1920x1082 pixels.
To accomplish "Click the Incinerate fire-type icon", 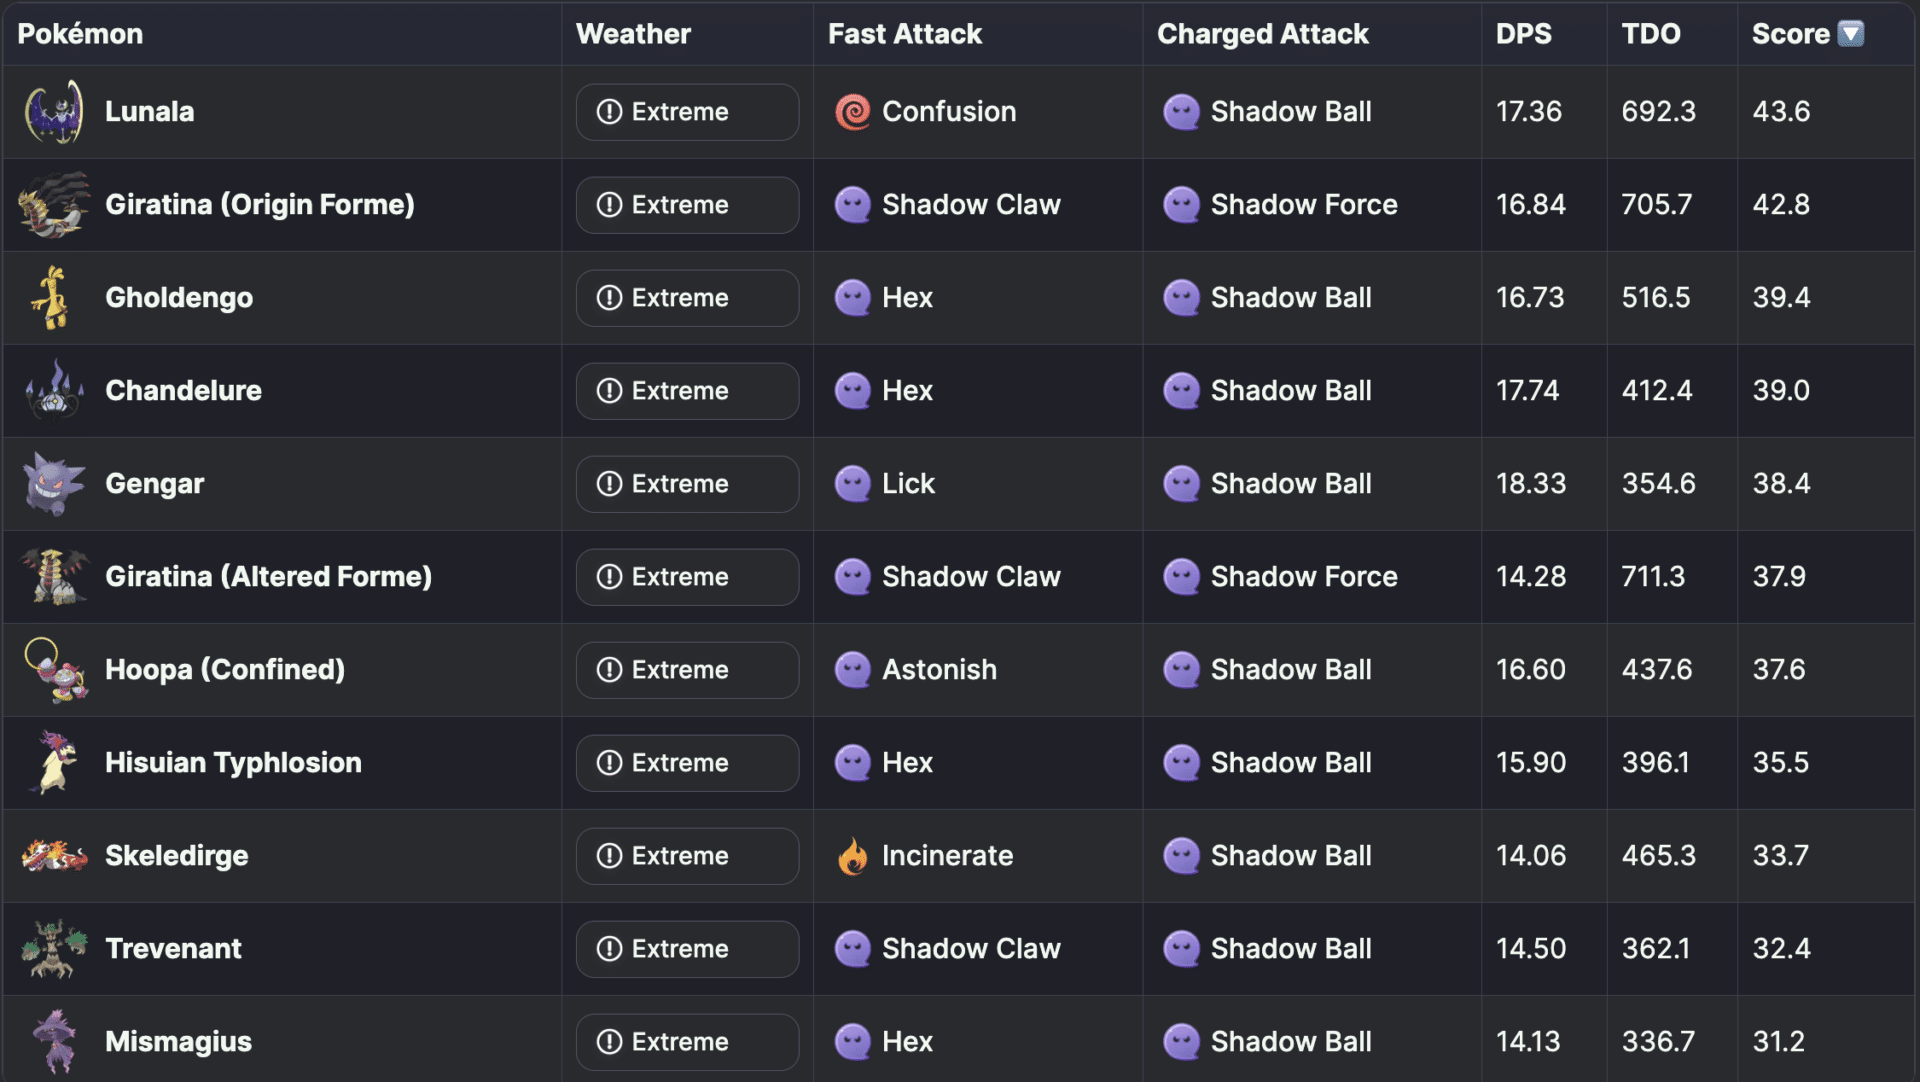I will (x=852, y=856).
